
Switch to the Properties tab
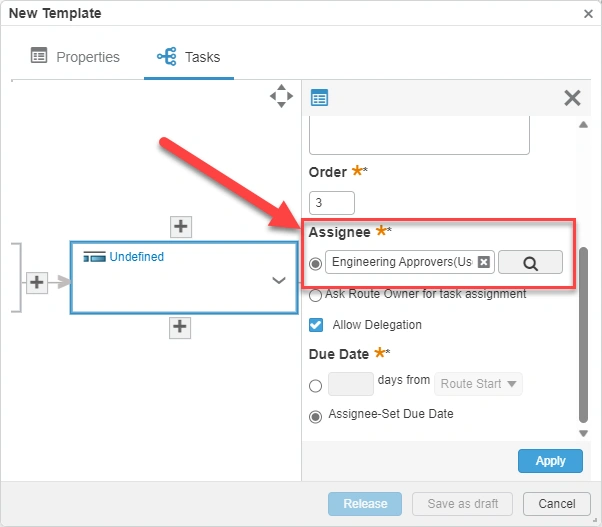coord(75,57)
